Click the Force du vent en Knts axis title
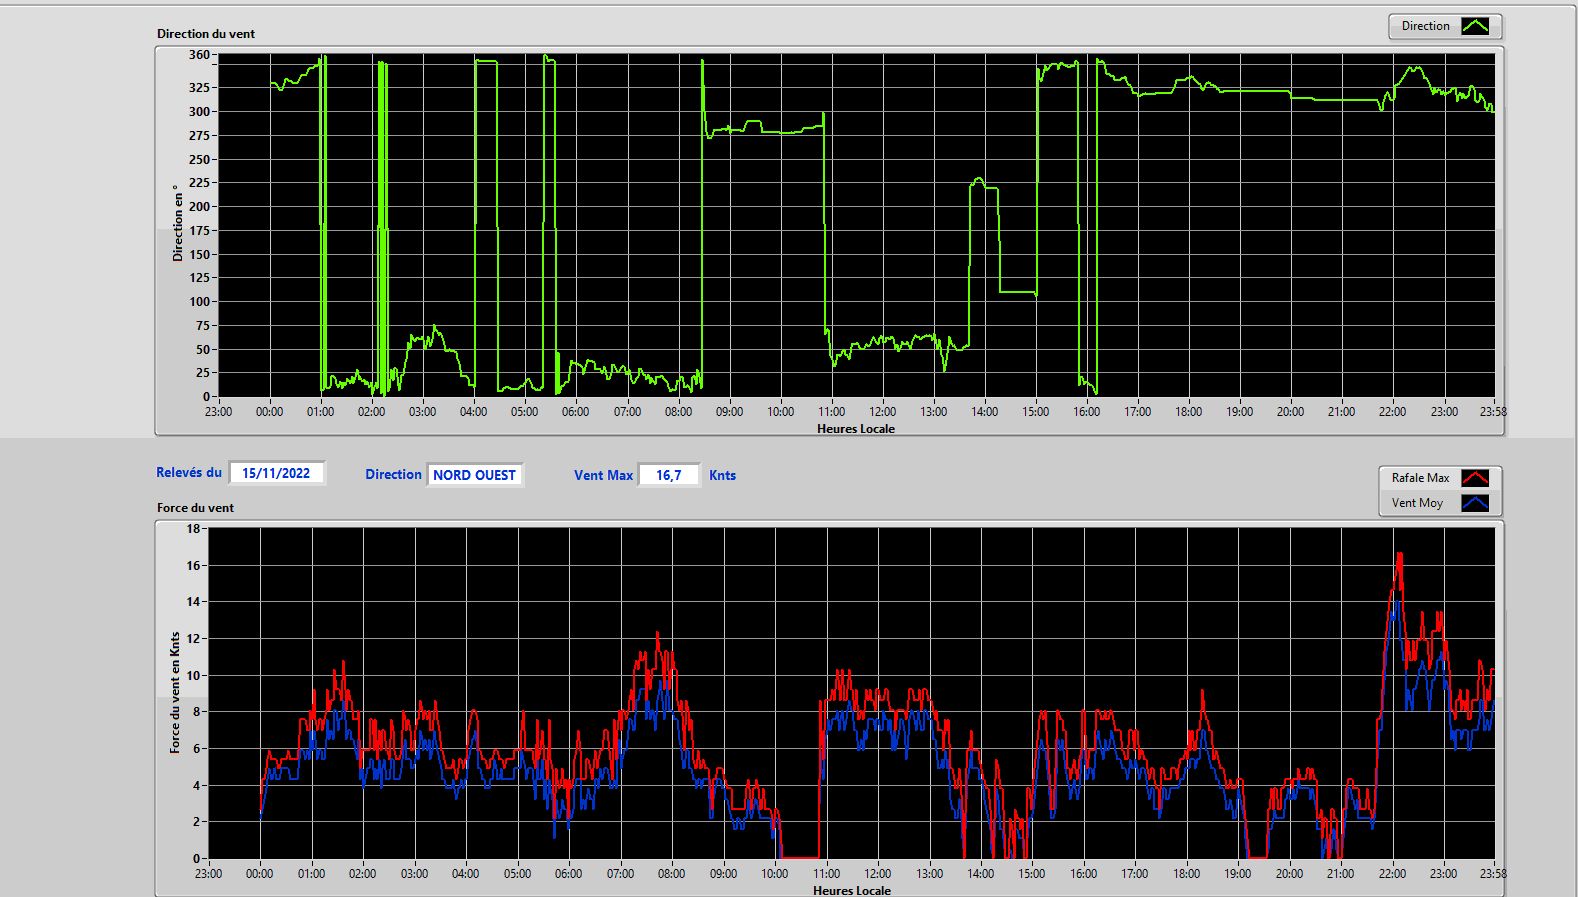Image resolution: width=1578 pixels, height=897 pixels. 175,692
